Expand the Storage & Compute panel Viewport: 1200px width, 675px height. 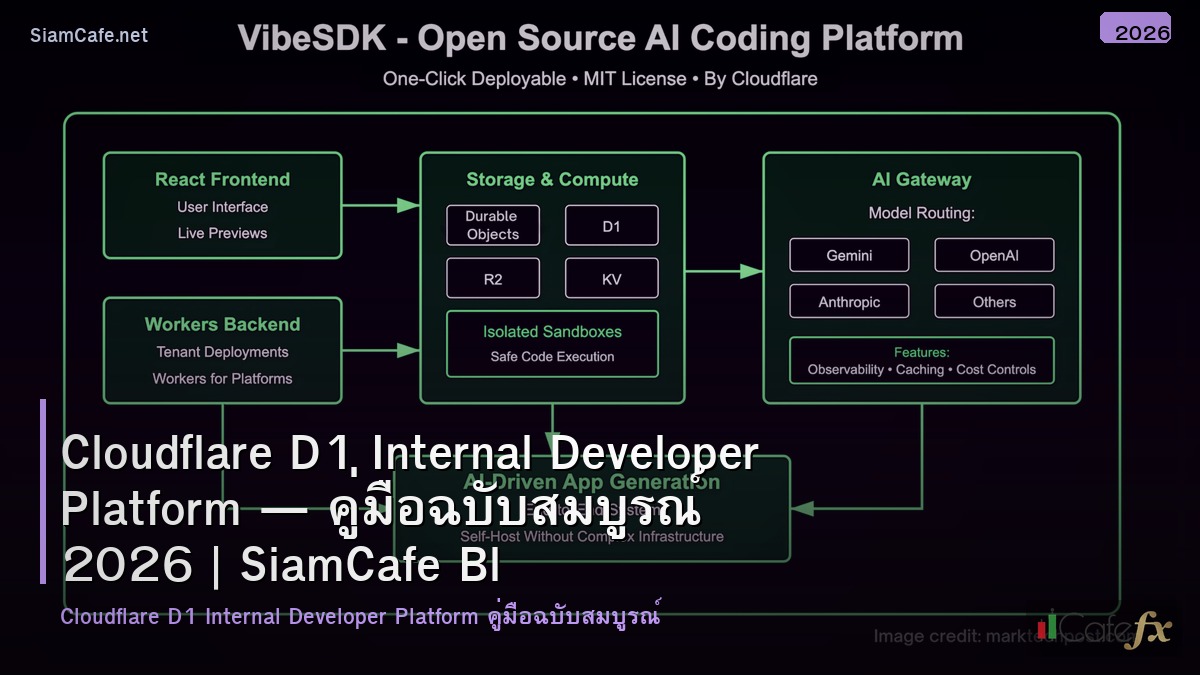tap(551, 179)
